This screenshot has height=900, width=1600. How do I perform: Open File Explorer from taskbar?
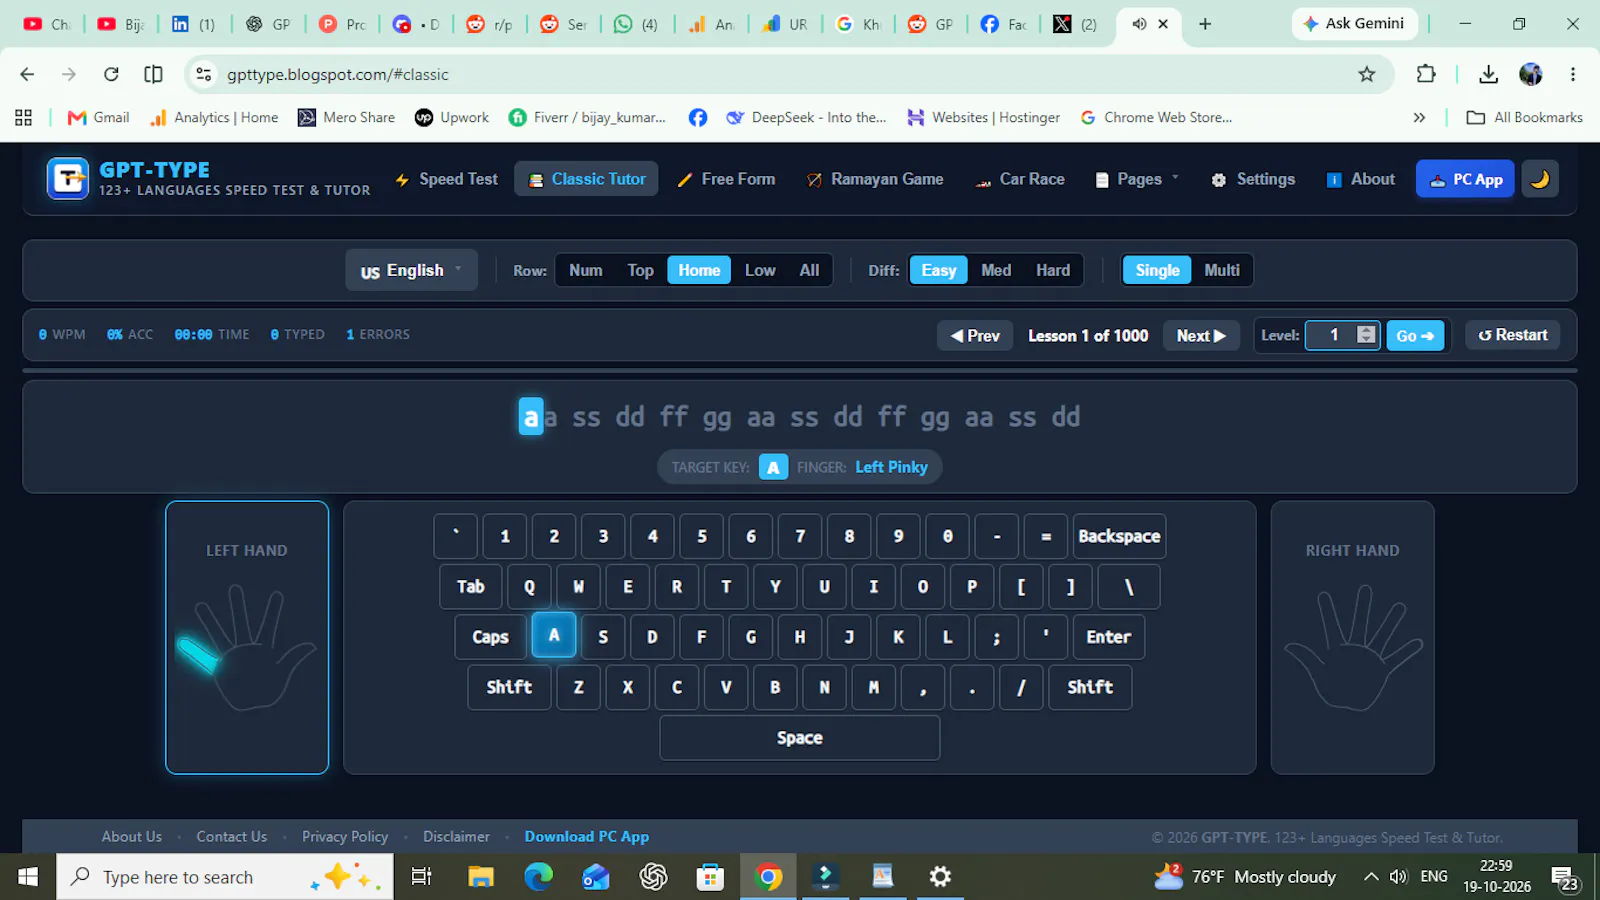coord(481,877)
